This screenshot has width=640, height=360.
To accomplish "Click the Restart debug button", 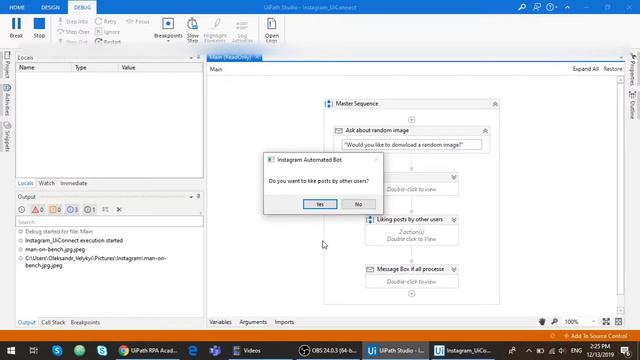I will click(x=108, y=42).
